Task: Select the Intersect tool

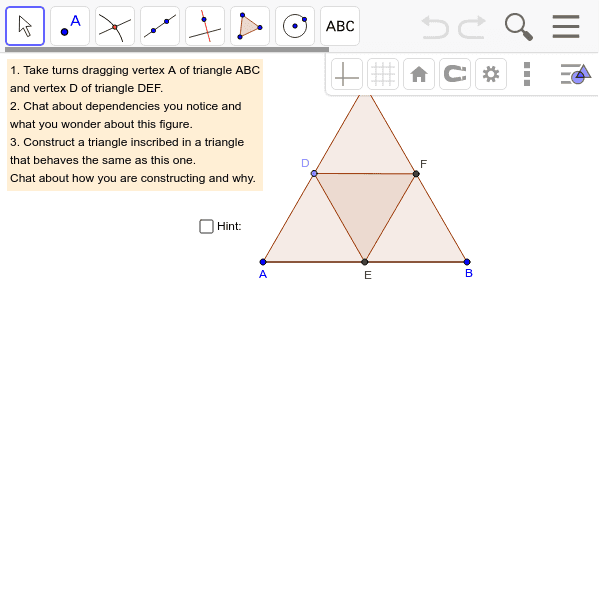Action: click(115, 26)
